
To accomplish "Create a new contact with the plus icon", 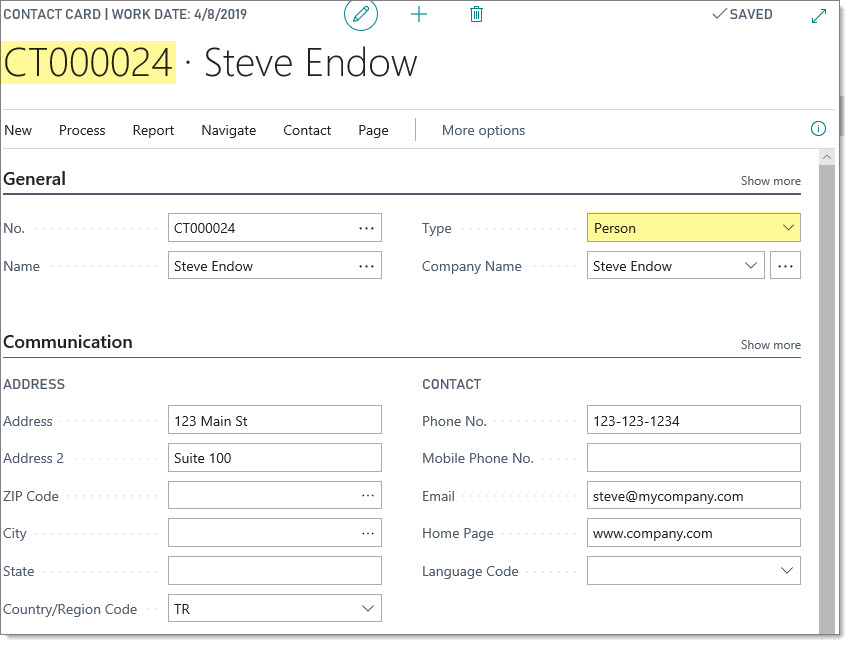I will tap(418, 15).
